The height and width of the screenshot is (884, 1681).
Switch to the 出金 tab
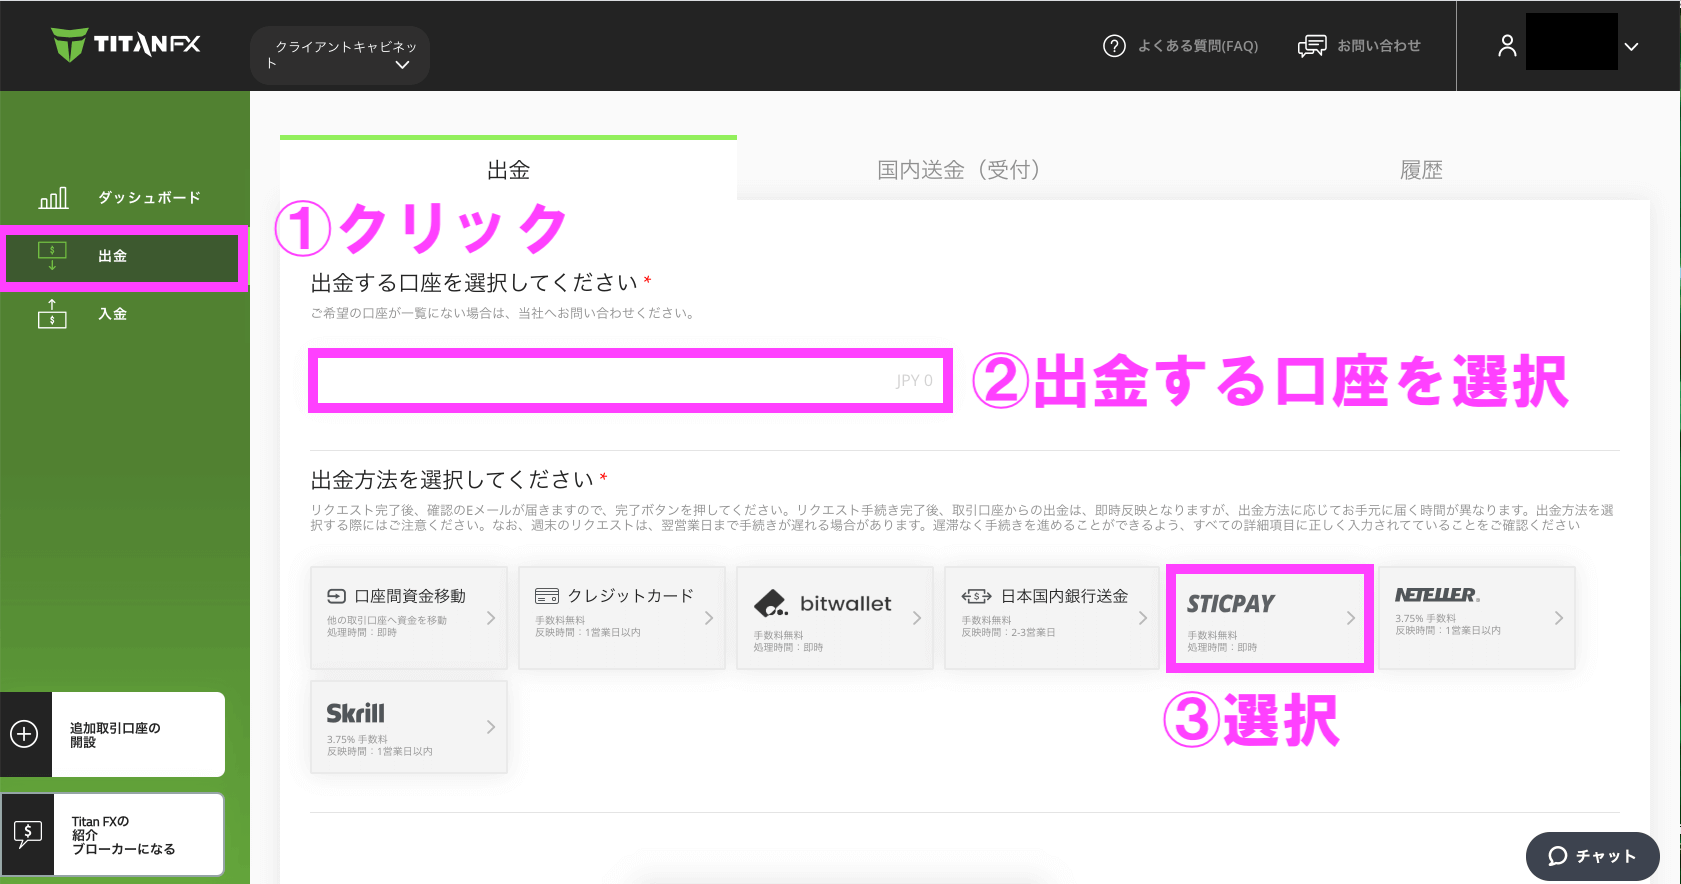click(508, 169)
